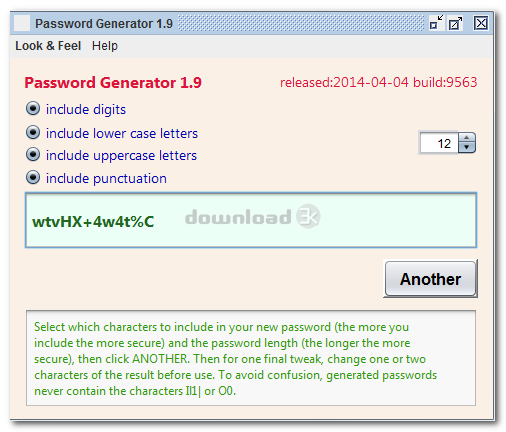Screen dimensions: 506x432
Task: Click the iconify window button in title bar
Action: 436,23
